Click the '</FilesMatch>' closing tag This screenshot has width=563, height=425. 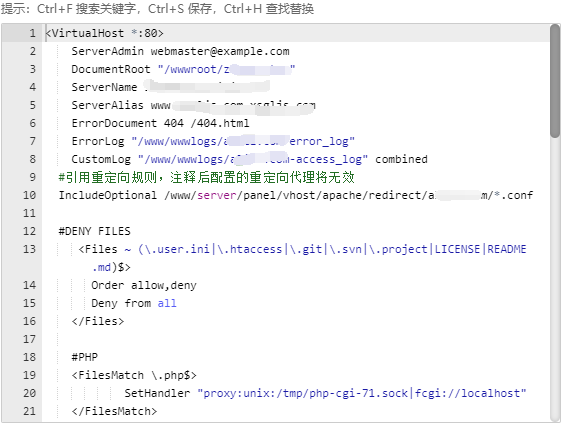(114, 411)
